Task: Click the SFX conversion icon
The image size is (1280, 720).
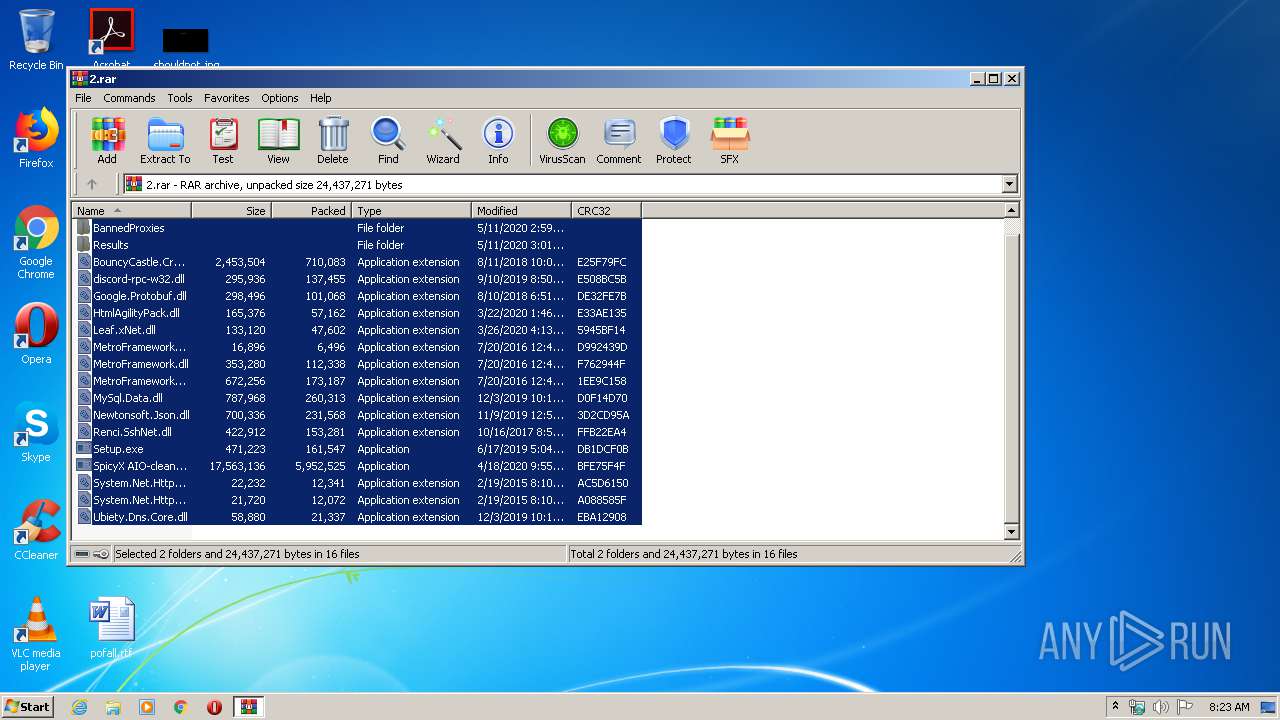Action: (x=730, y=140)
